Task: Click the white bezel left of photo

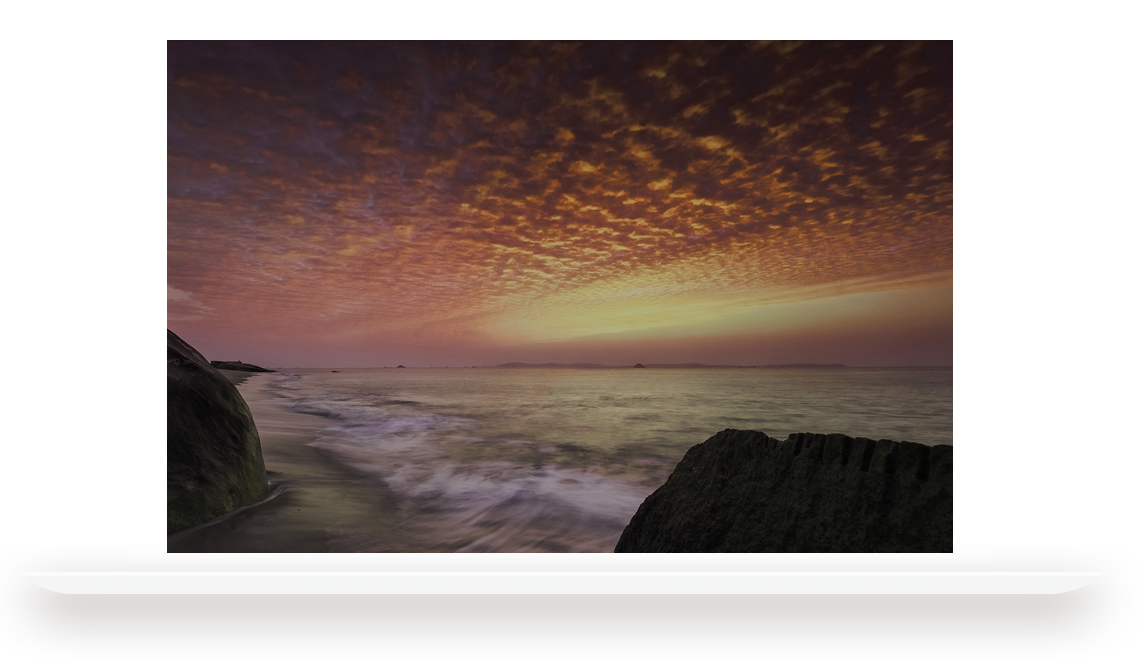Action: [x=147, y=300]
